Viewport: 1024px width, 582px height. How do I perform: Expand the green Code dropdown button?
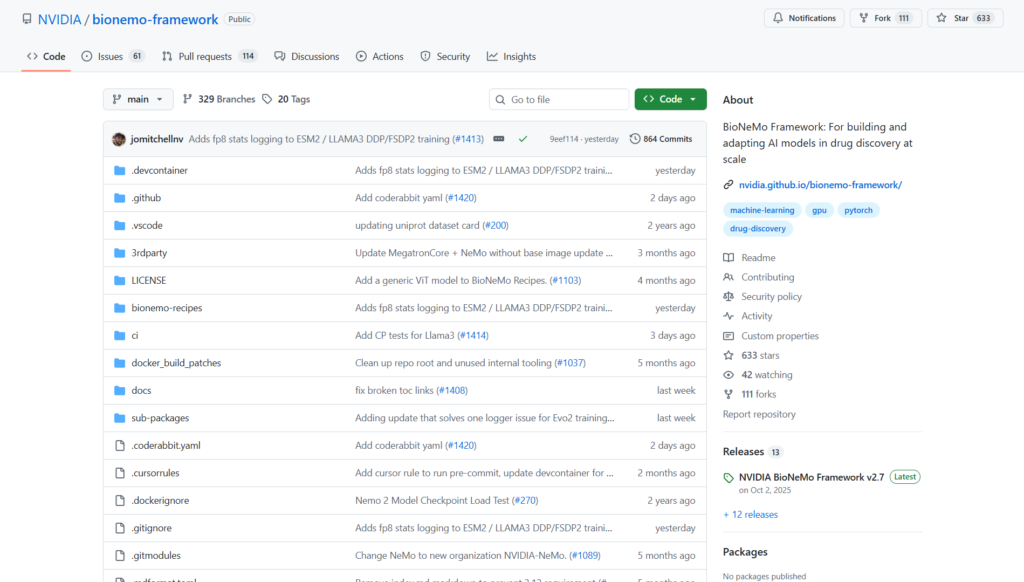(x=670, y=99)
